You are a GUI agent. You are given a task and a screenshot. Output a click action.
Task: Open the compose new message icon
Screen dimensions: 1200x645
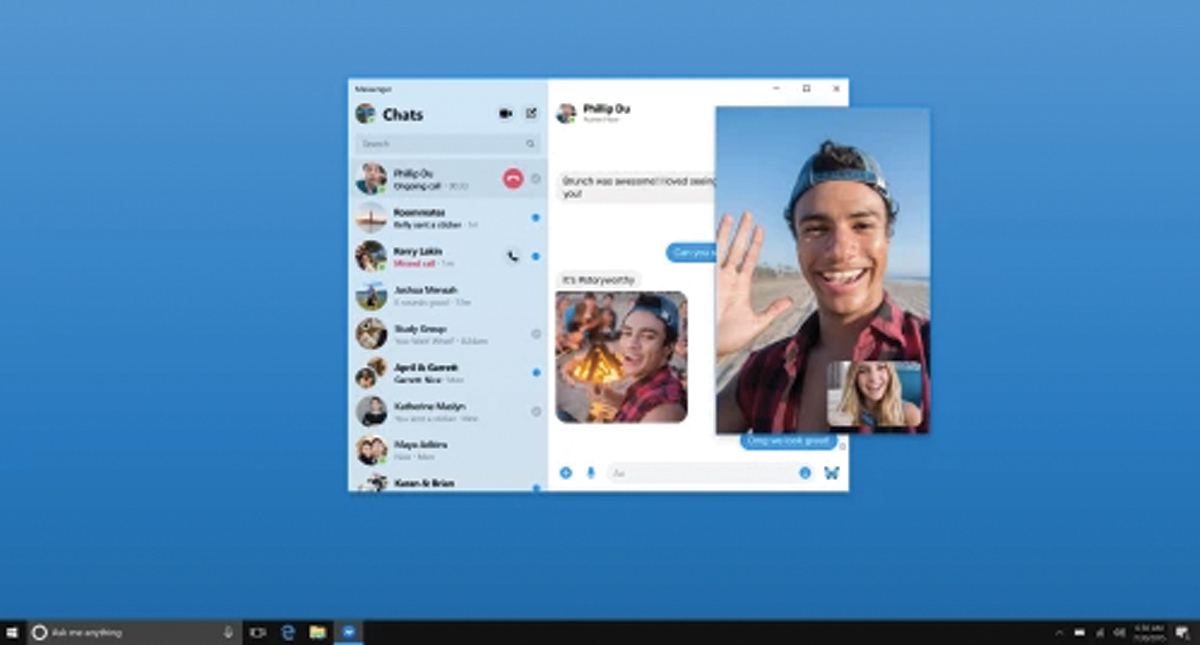coord(532,113)
